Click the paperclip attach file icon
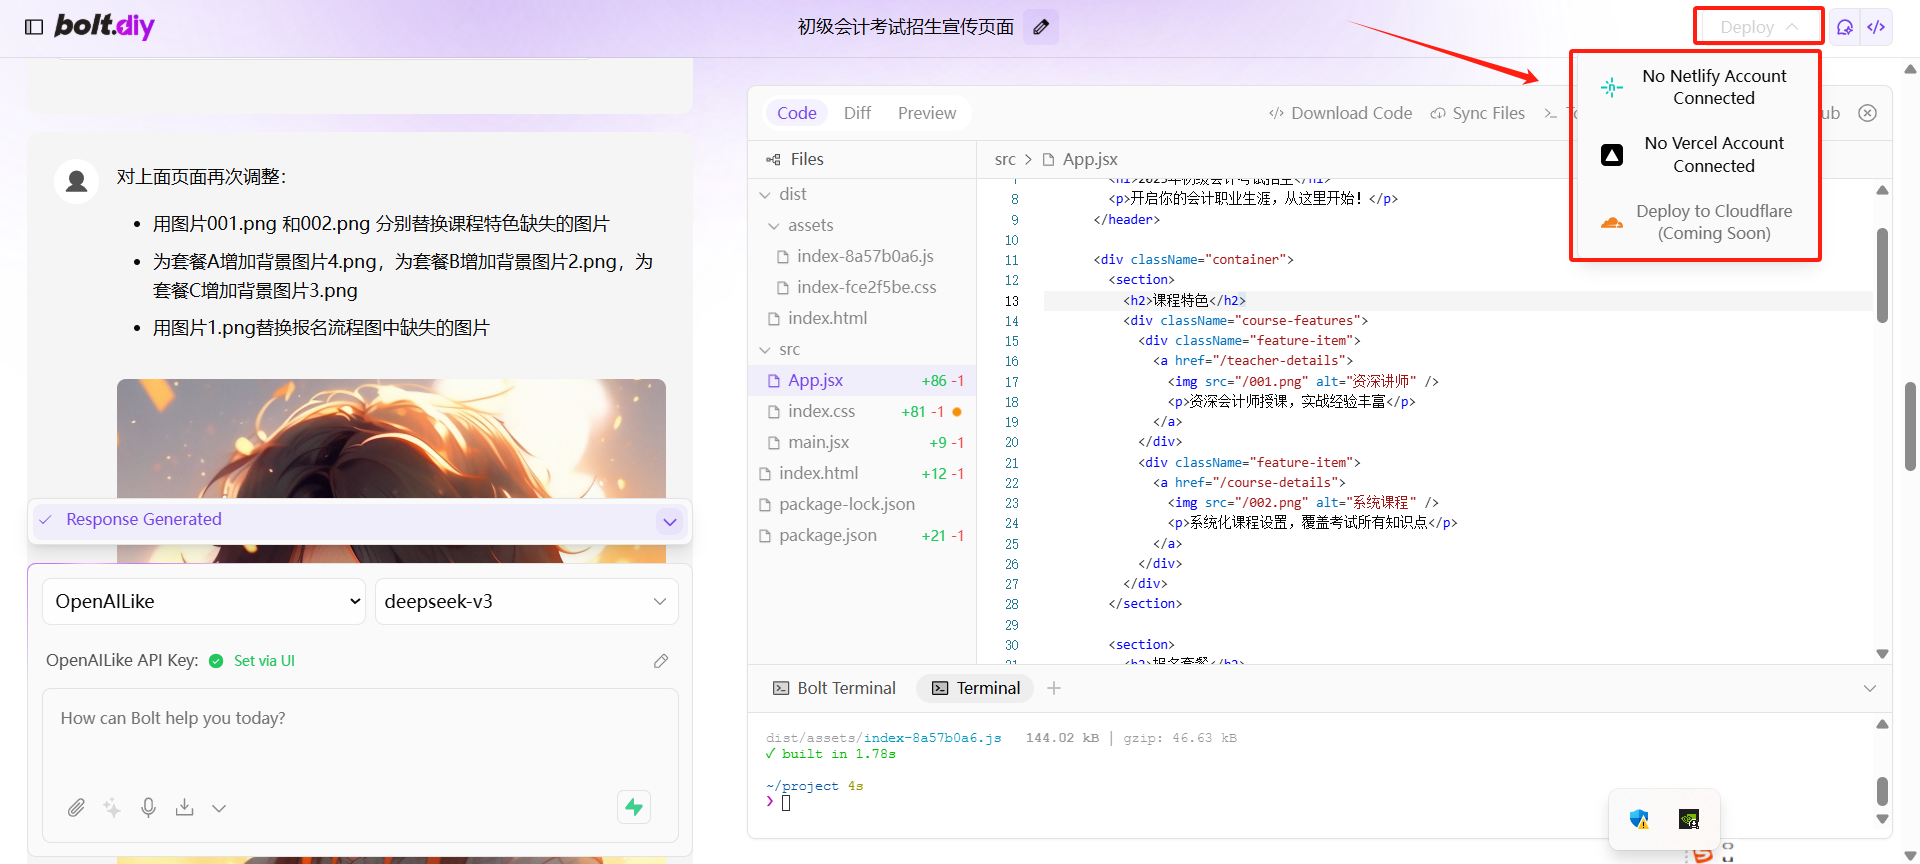 (76, 807)
